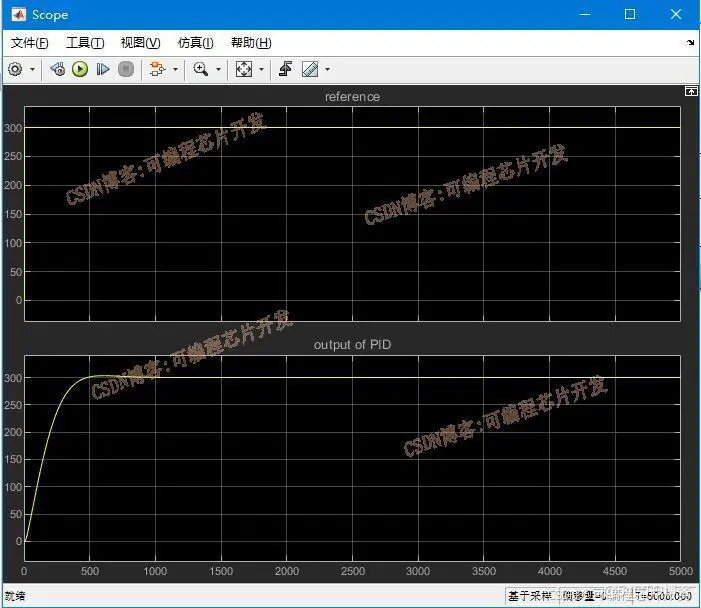Expand the Zoom tool dropdown arrow
701x608 pixels.
pos(218,69)
